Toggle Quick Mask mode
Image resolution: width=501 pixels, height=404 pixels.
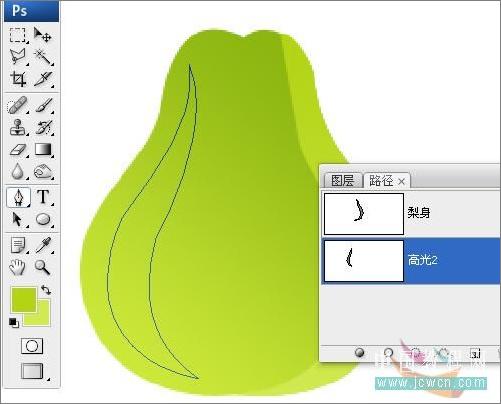coord(32,346)
